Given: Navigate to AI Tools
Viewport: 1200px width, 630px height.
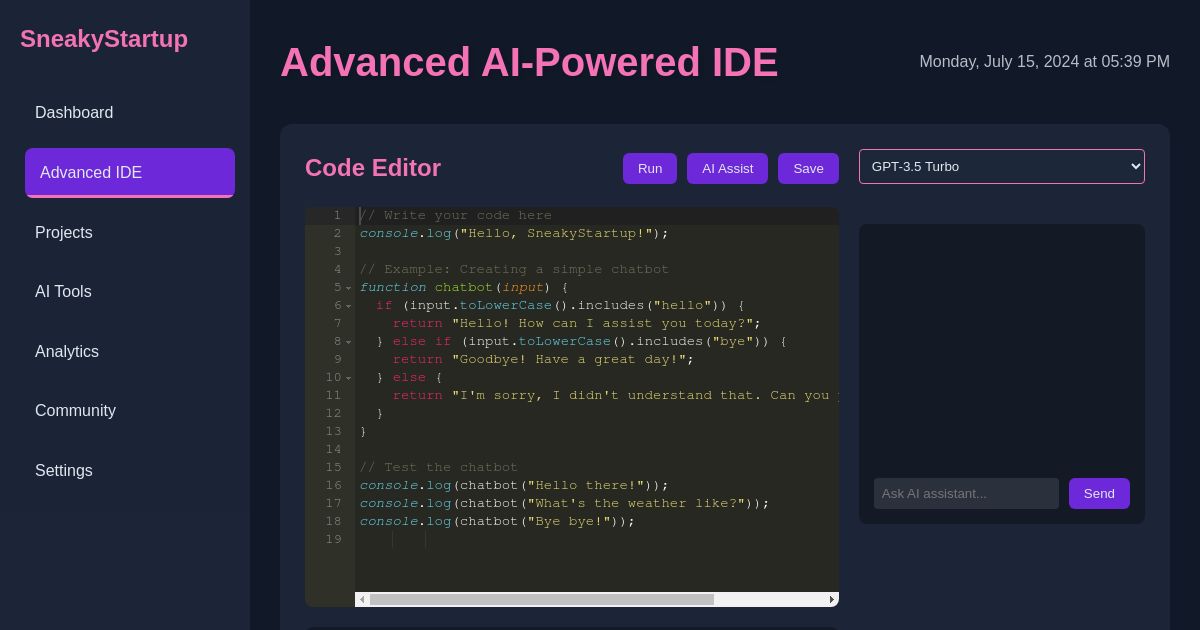Looking at the screenshot, I should coord(63,292).
